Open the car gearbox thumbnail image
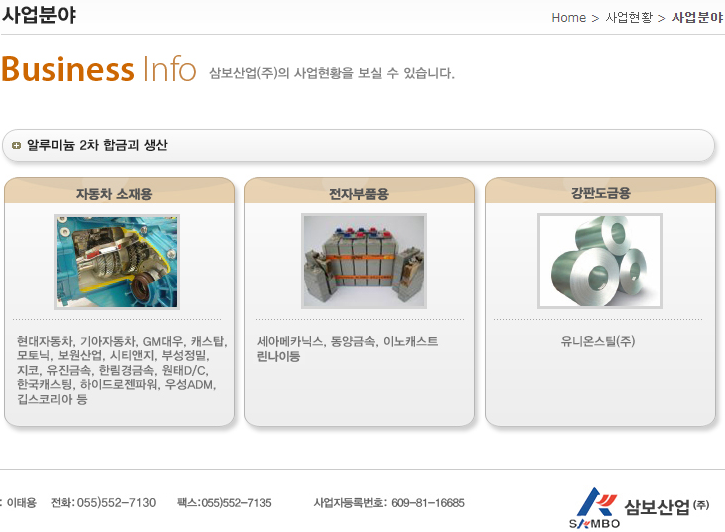 (x=117, y=262)
